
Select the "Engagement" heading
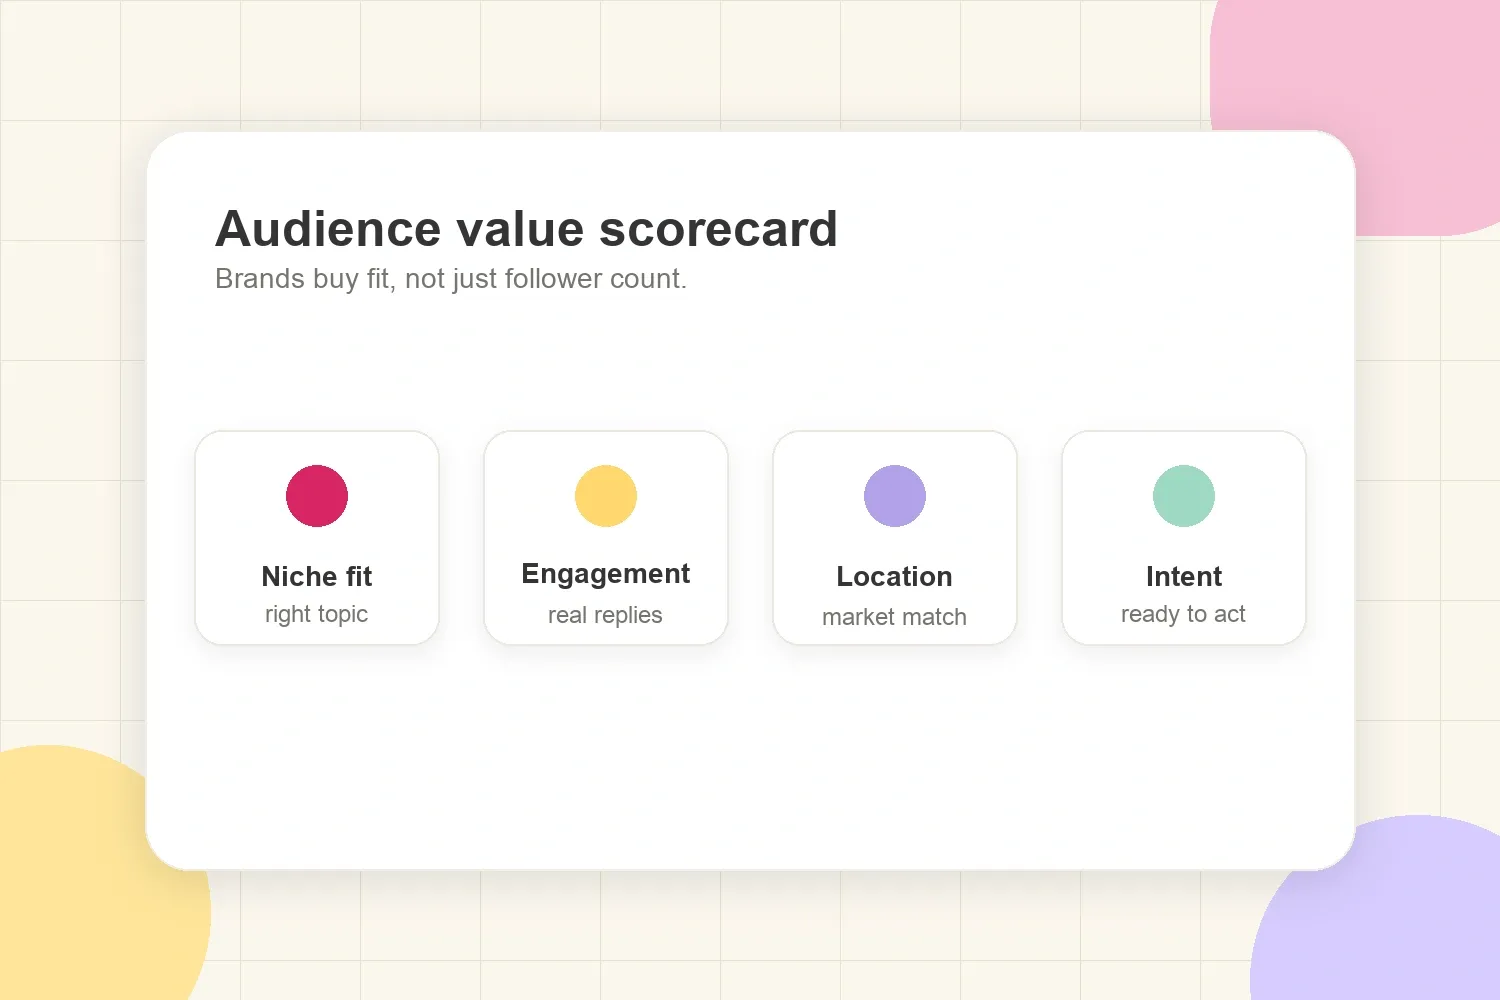[606, 574]
